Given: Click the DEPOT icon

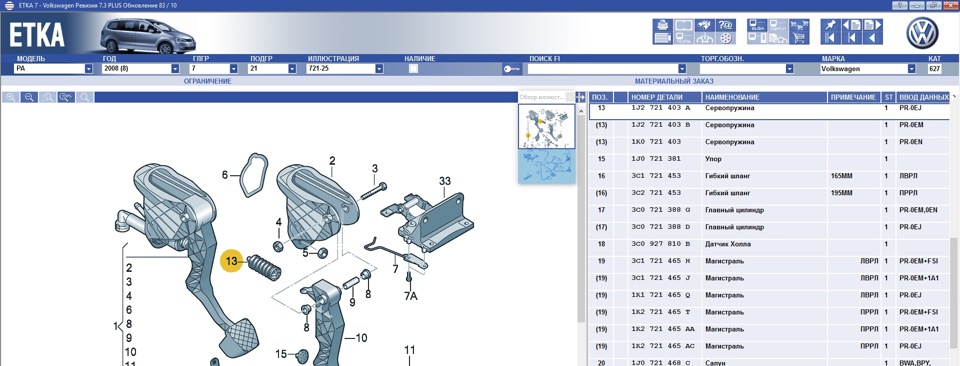Looking at the screenshot, I should coord(778,25).
